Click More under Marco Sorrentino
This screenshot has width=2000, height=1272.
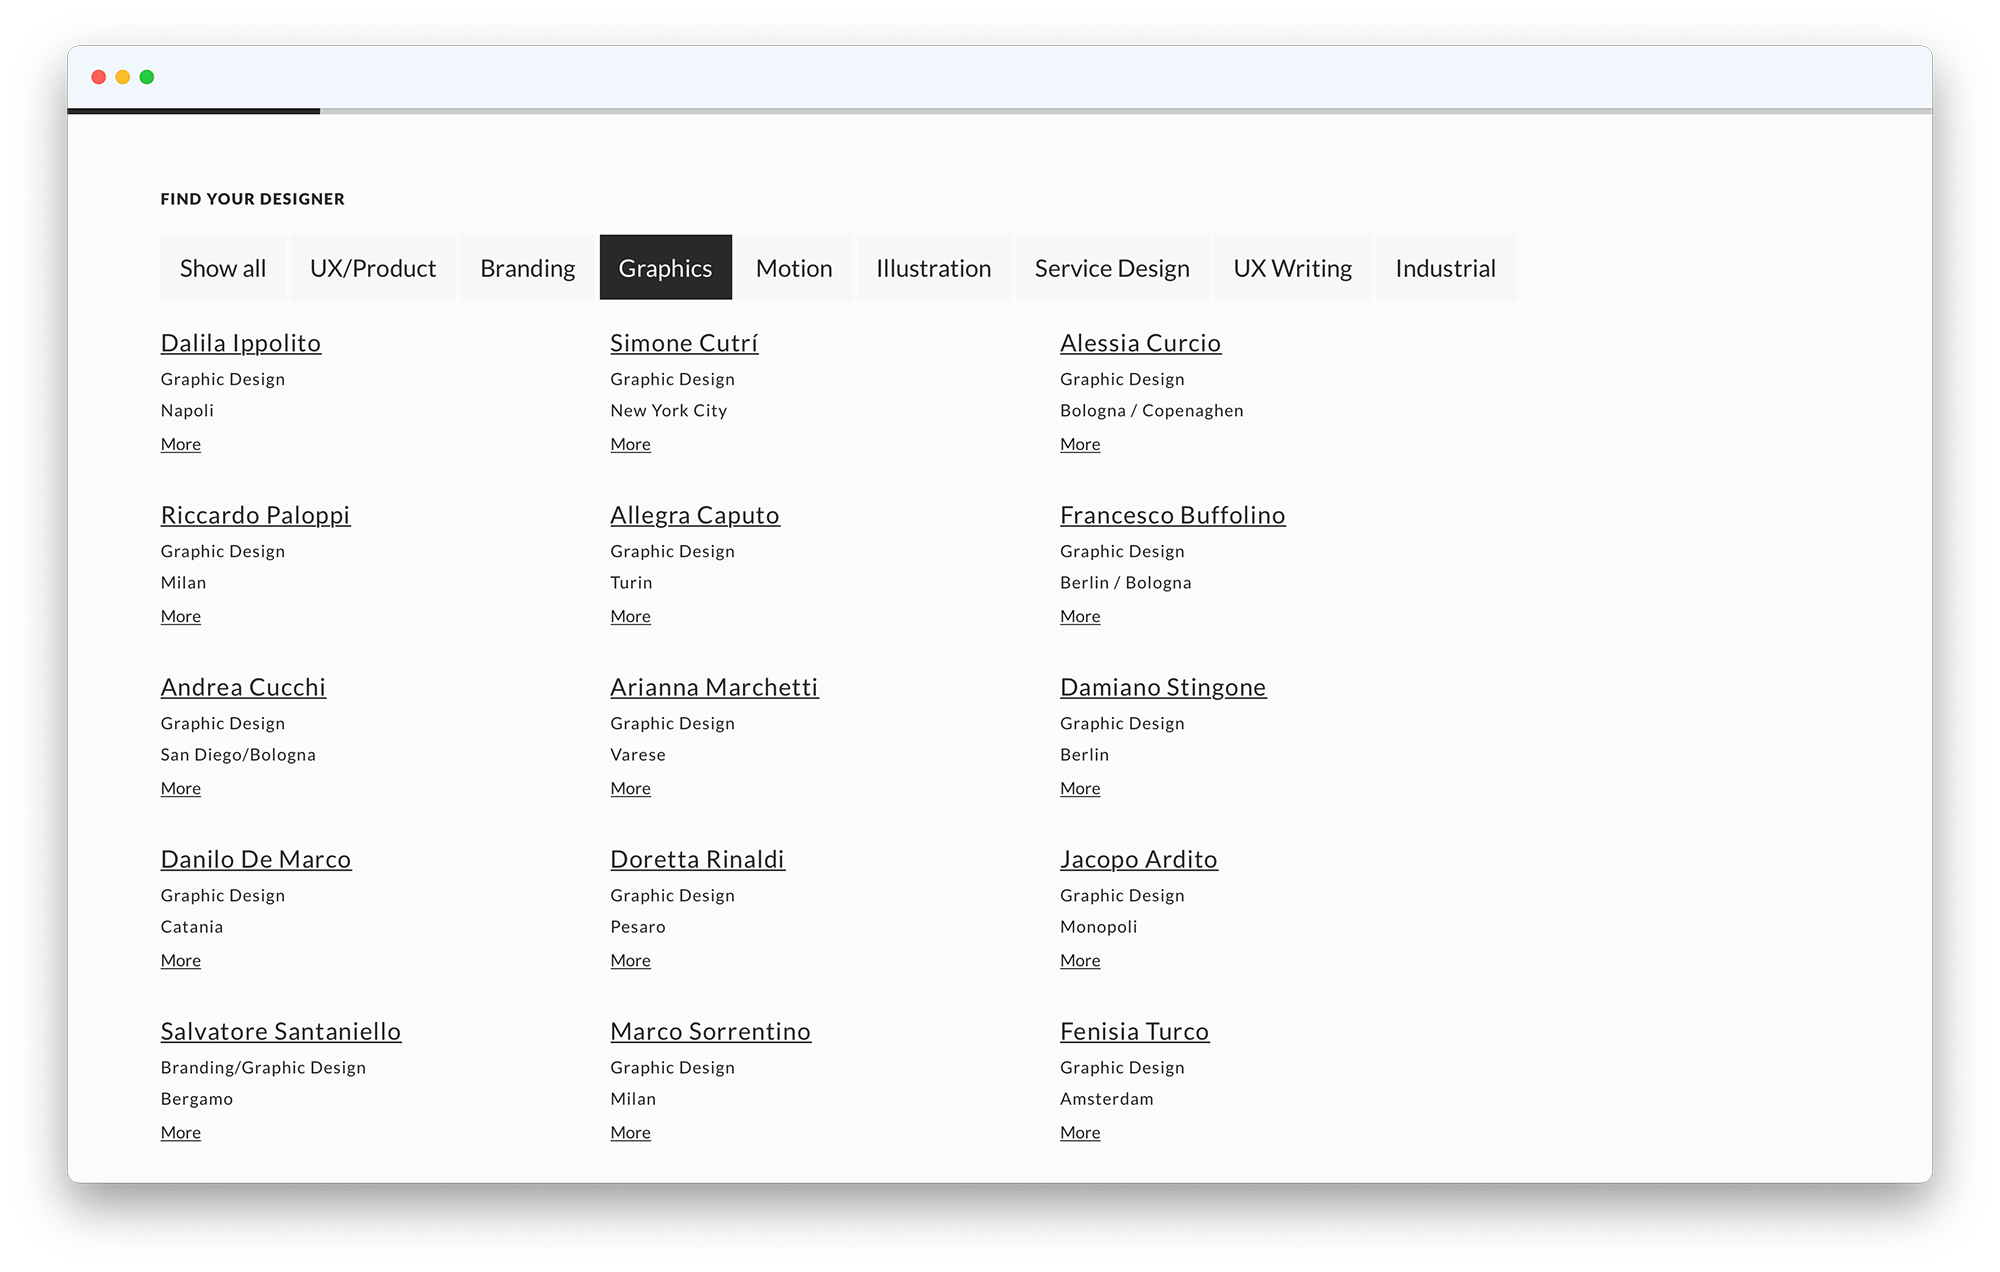(631, 1132)
